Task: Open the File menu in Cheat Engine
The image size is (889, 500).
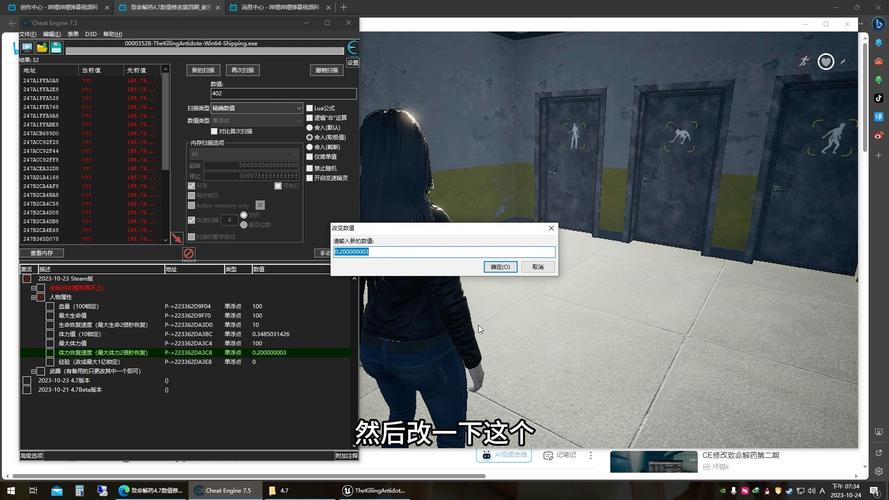Action: click(x=28, y=34)
